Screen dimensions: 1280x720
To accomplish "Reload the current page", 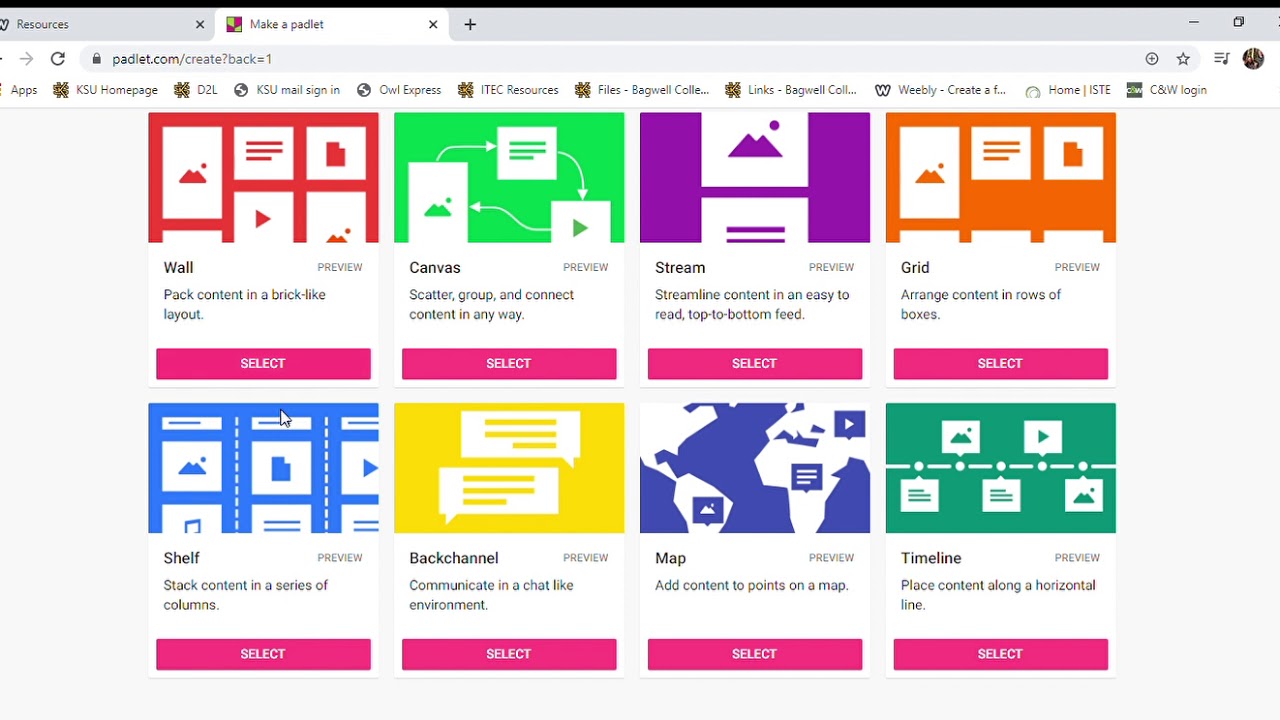I will pyautogui.click(x=58, y=59).
